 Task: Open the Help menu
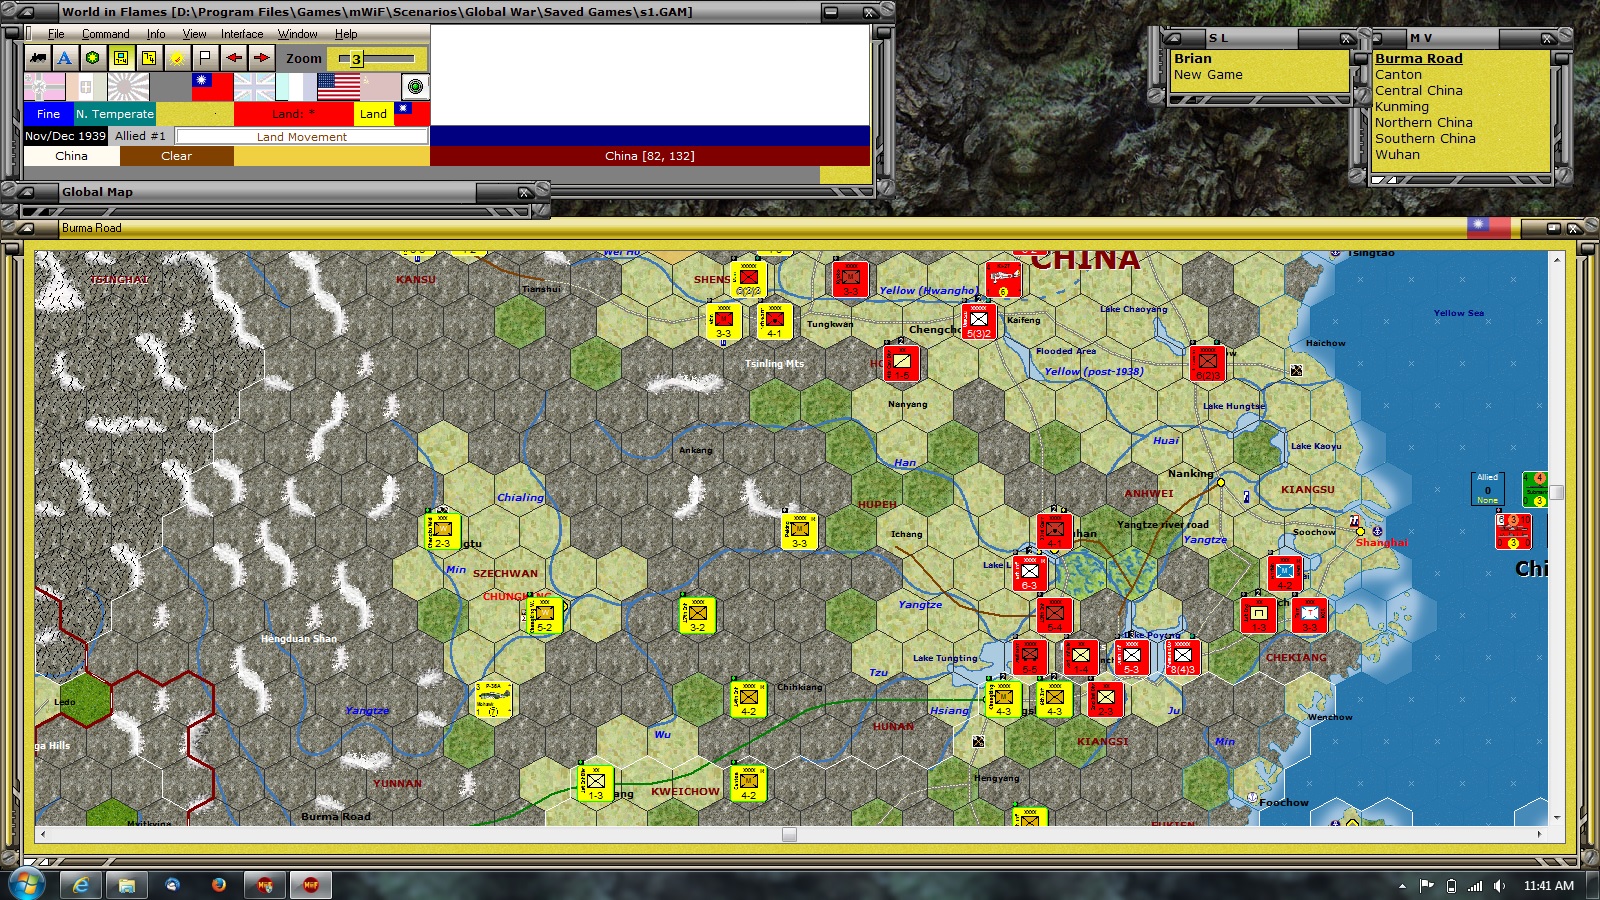point(346,34)
